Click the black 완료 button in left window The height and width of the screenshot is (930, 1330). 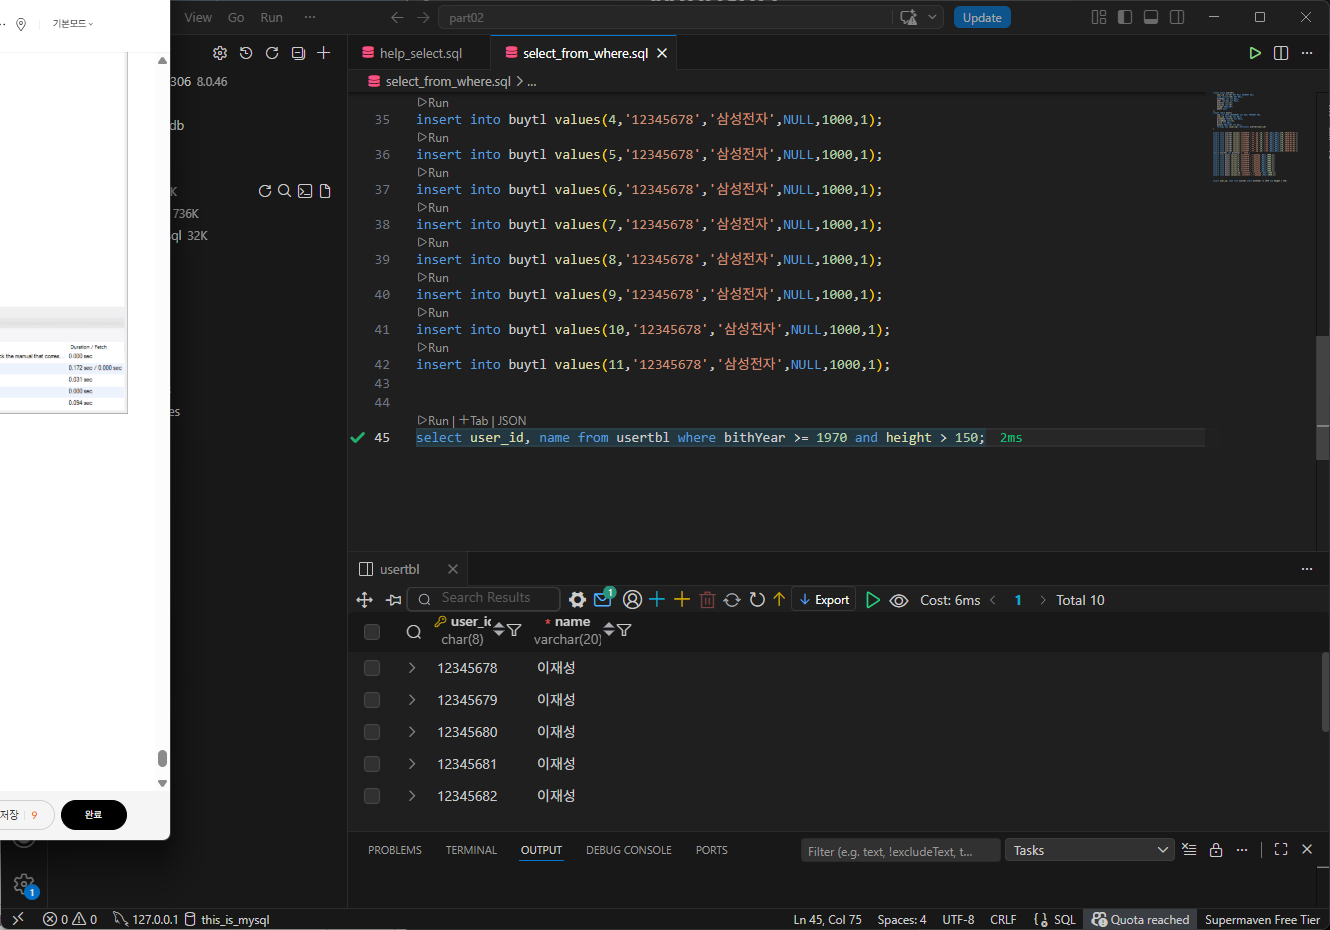point(94,815)
